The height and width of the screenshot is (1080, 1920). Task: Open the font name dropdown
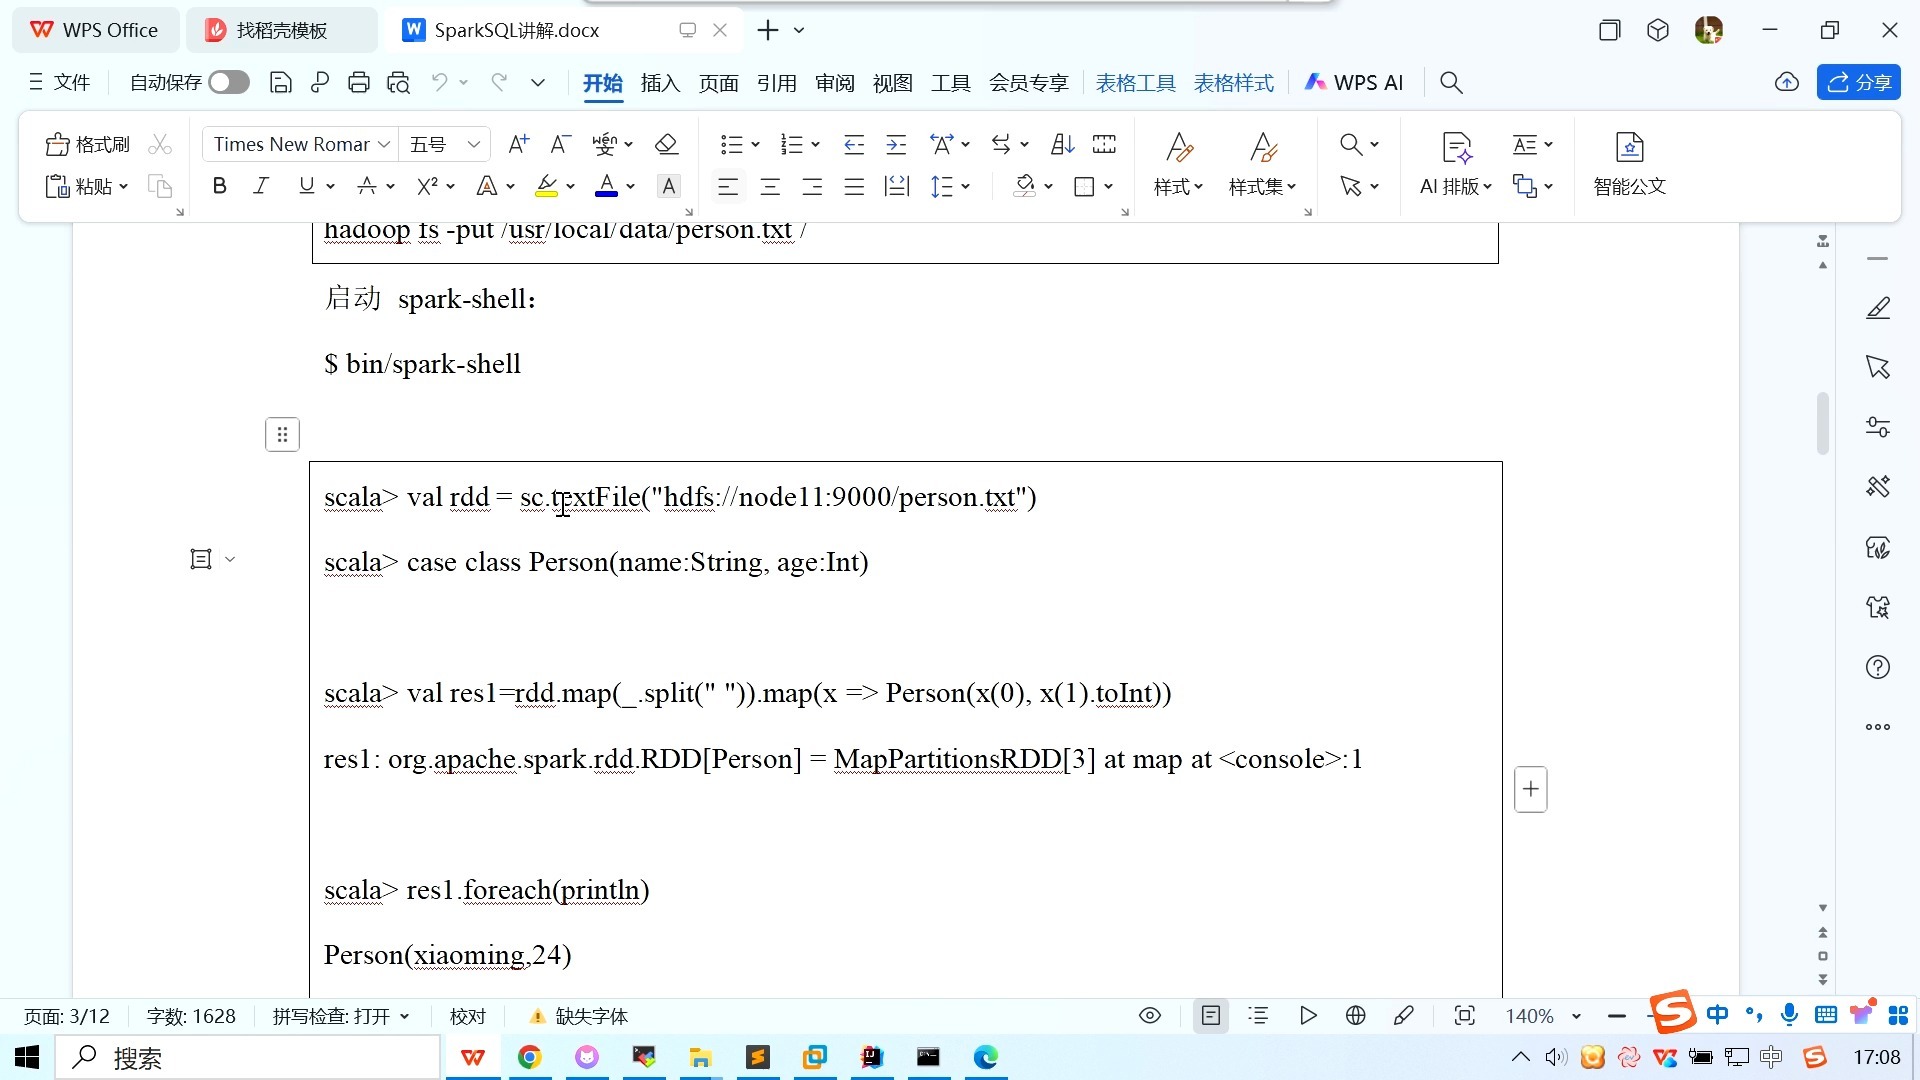tap(385, 144)
